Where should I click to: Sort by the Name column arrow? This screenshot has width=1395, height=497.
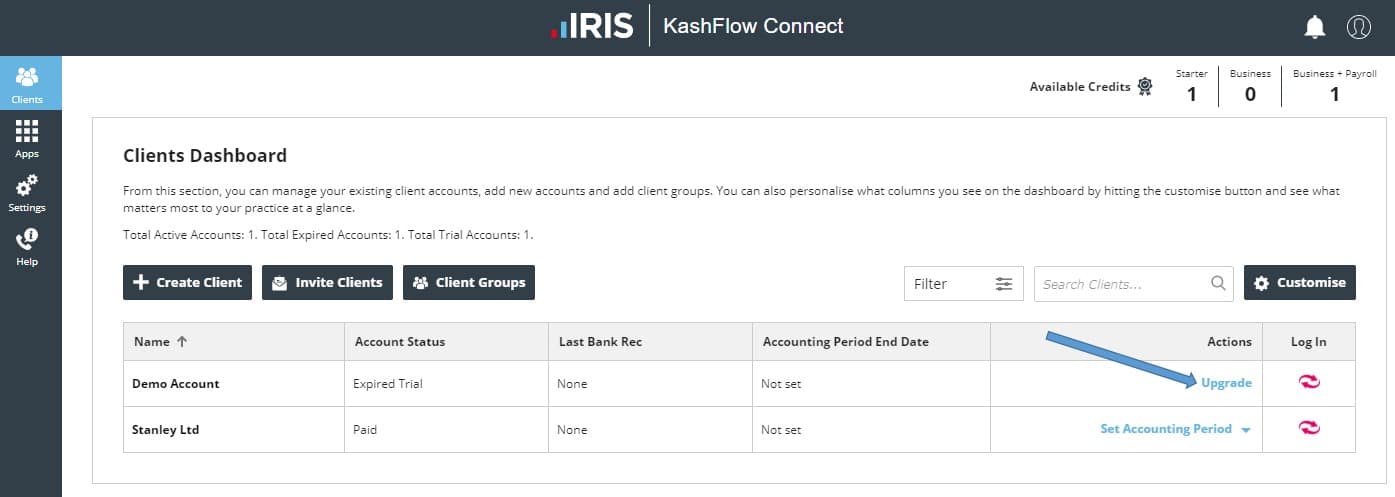[x=181, y=341]
